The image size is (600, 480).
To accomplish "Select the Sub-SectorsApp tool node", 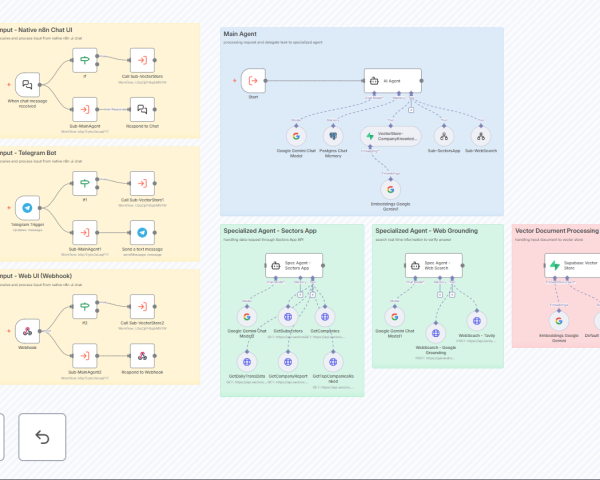I will tap(444, 135).
